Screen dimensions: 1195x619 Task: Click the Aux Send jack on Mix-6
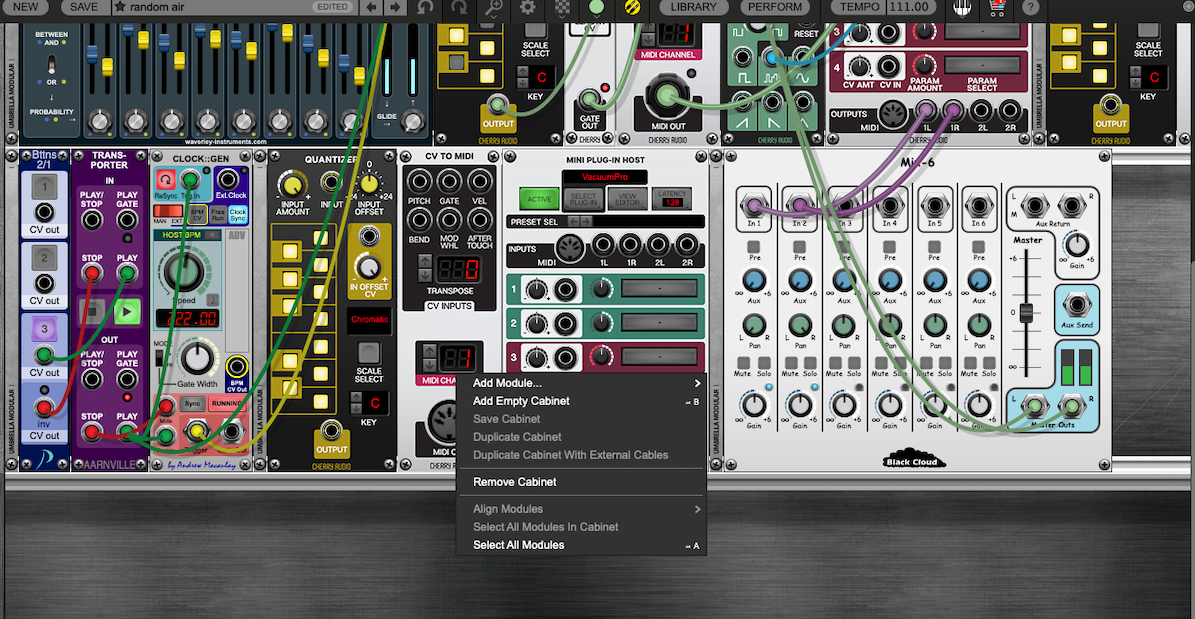coord(1076,306)
